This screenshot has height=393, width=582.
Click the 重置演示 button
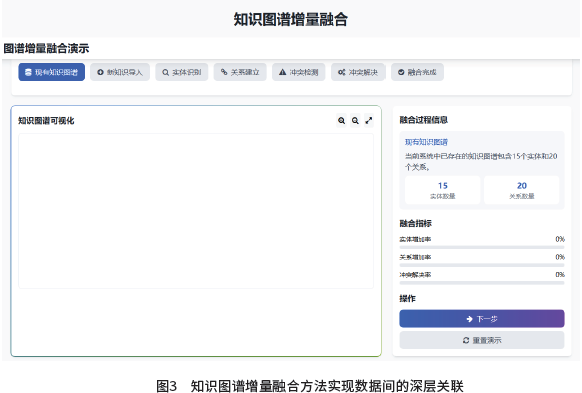click(x=482, y=340)
